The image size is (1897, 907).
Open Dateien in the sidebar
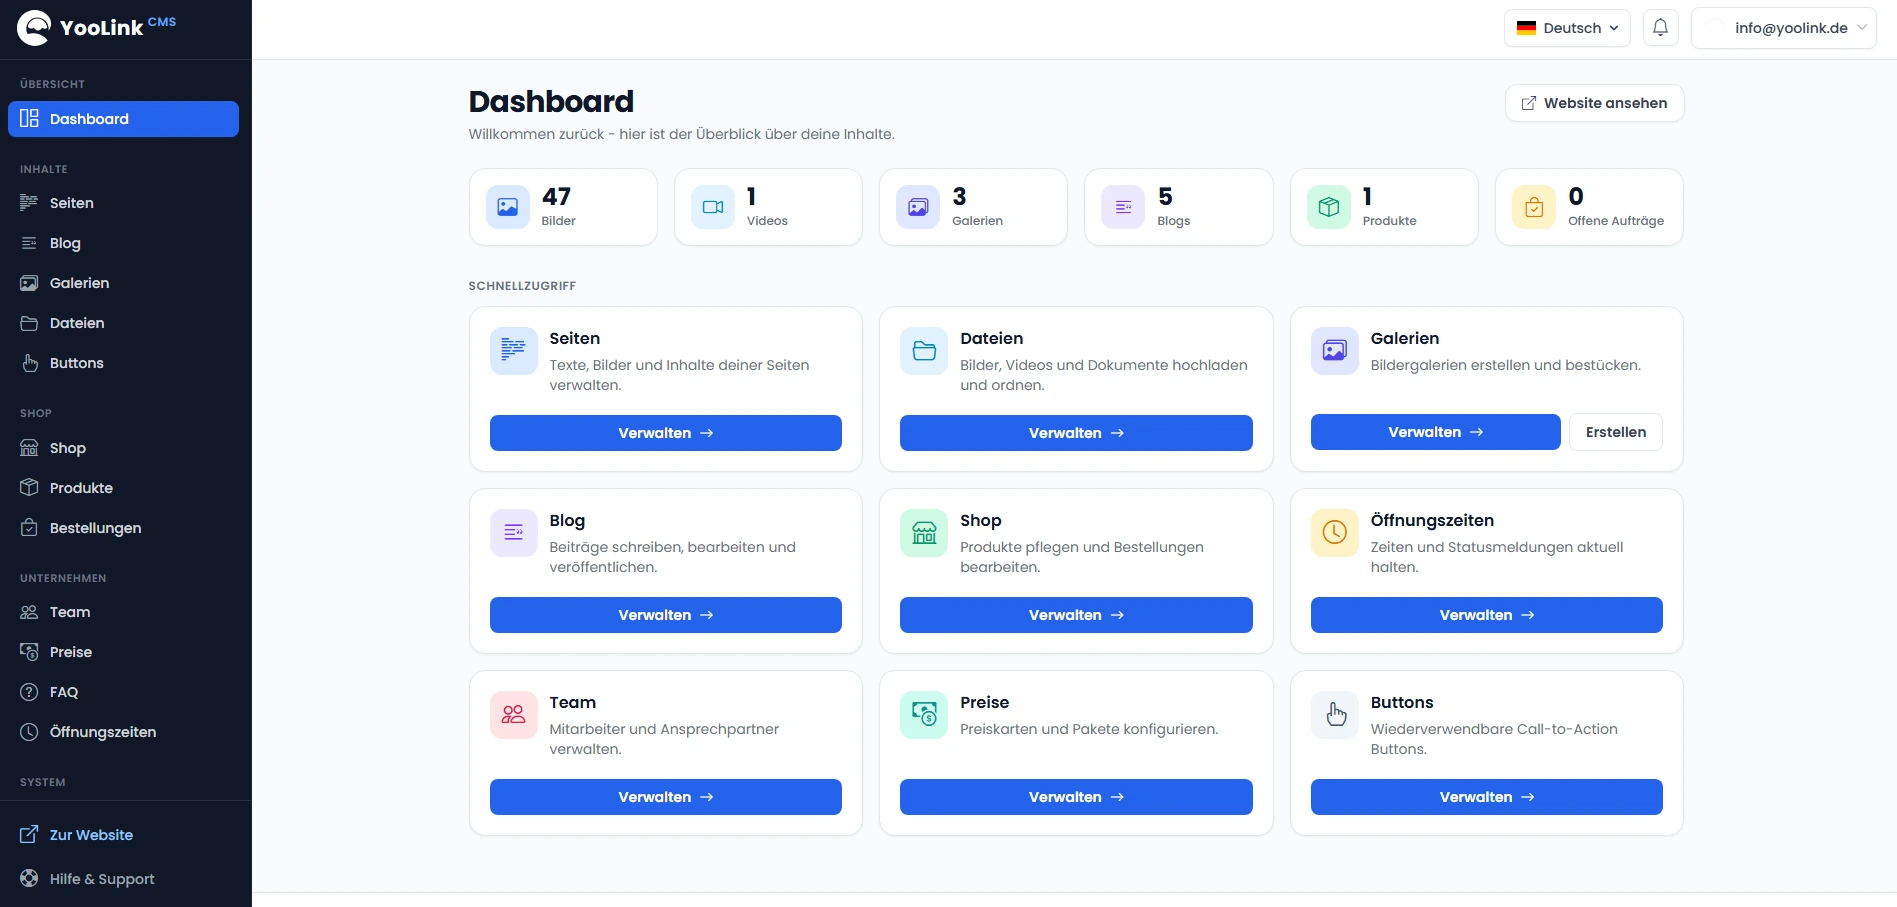[x=123, y=323]
